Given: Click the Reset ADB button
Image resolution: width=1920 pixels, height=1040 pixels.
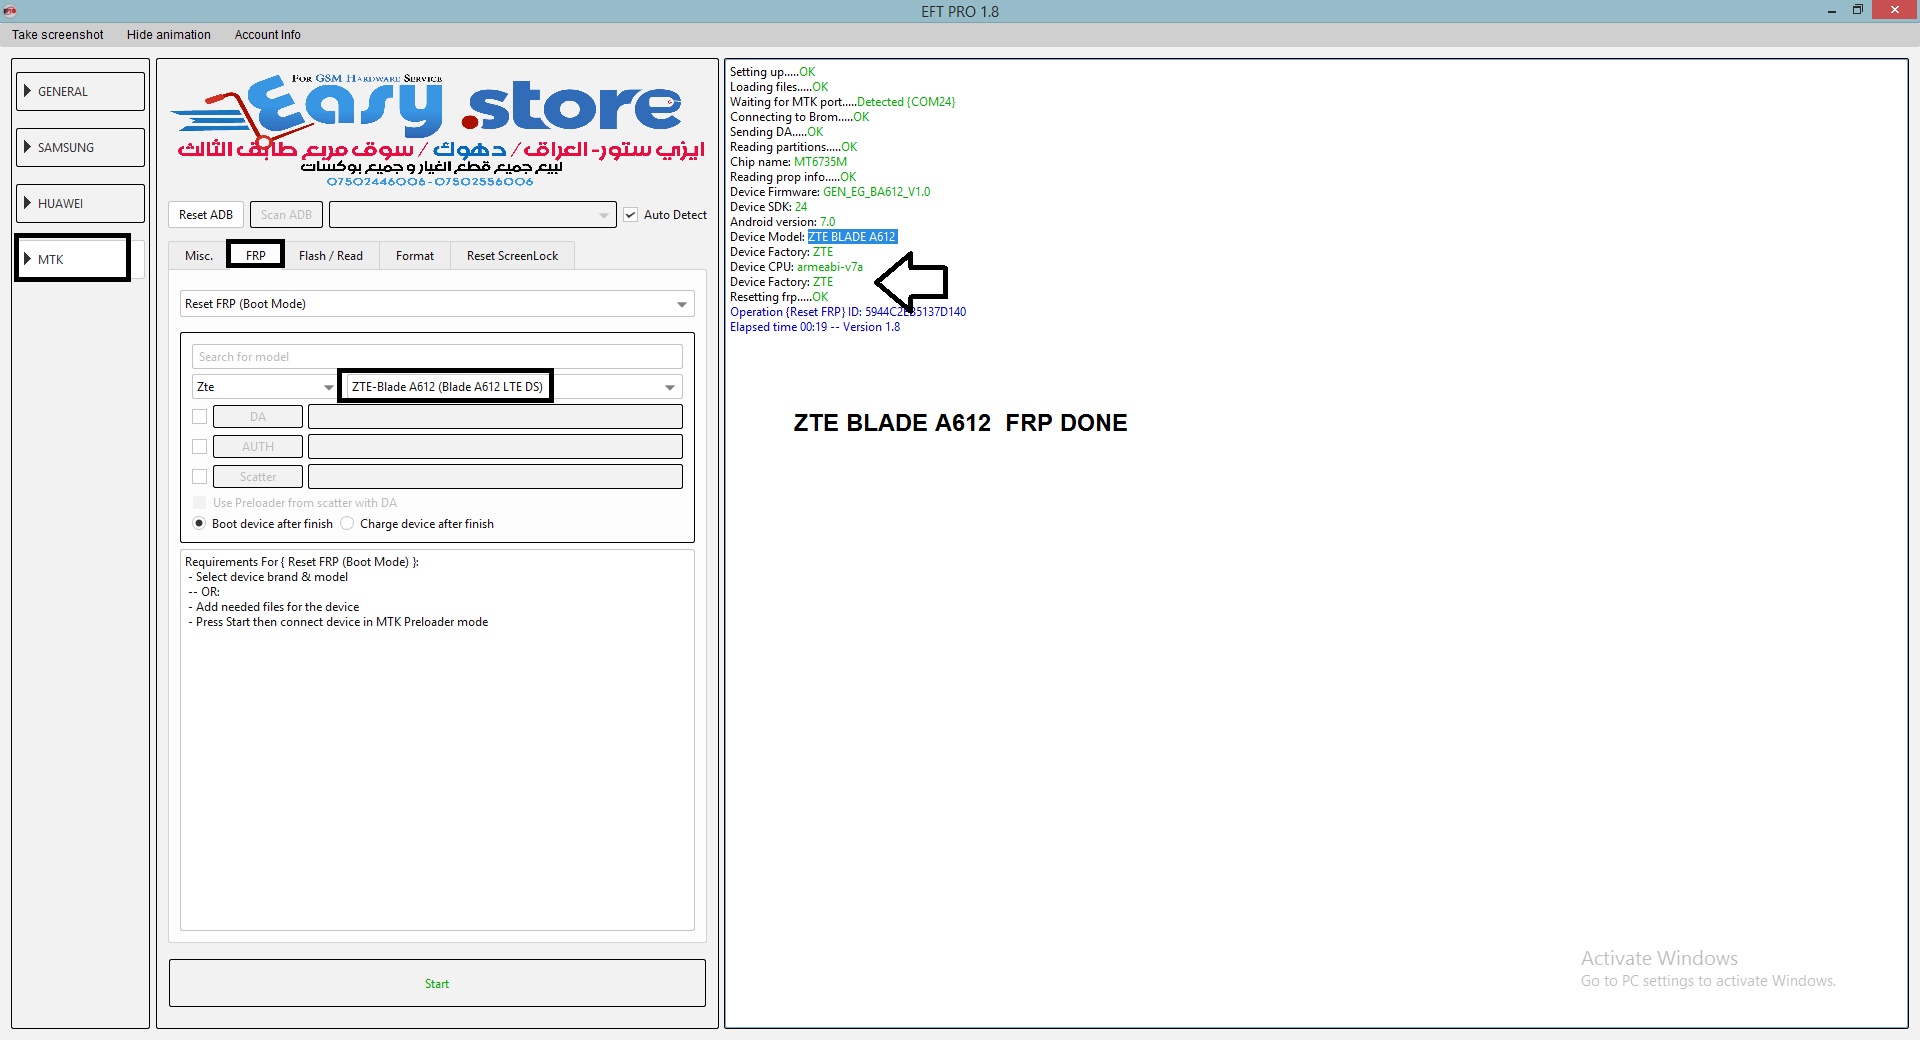Looking at the screenshot, I should click(206, 215).
